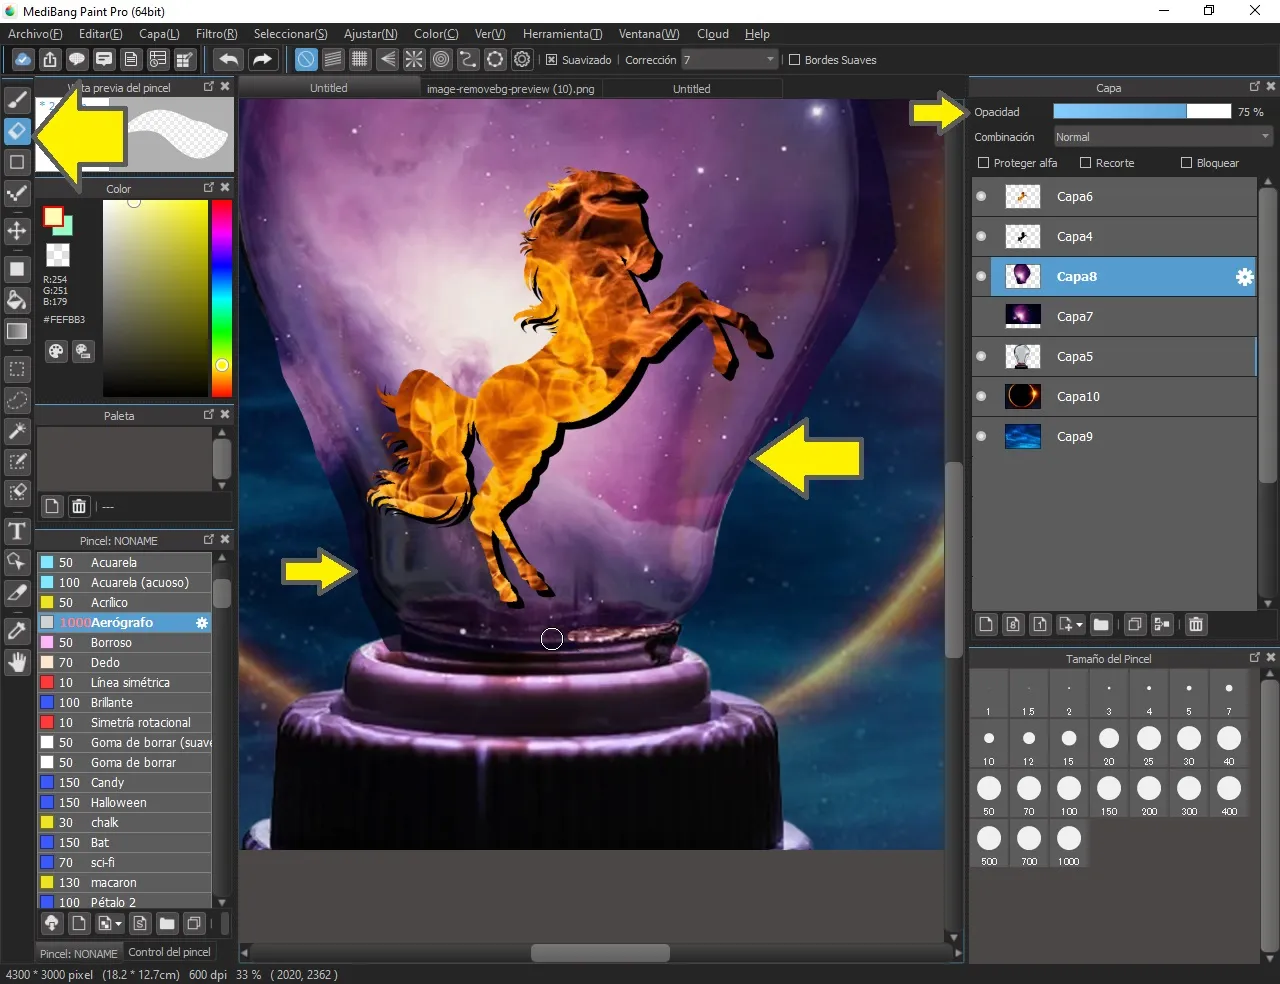The height and width of the screenshot is (984, 1280).
Task: Select the Brush tool in the left toolbar
Action: pos(17,99)
